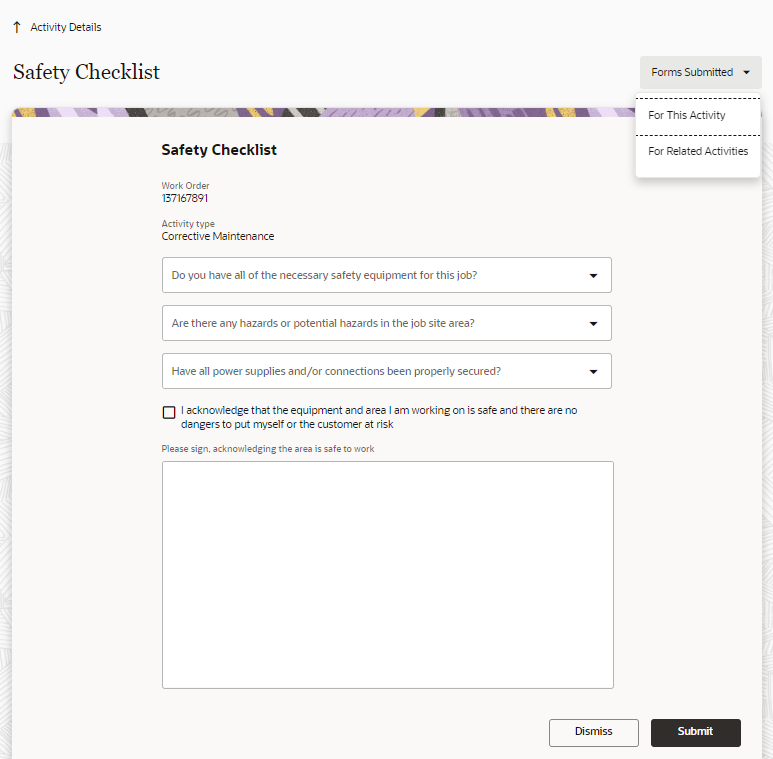
Task: Choose For Related Activities menu entry
Action: [698, 151]
